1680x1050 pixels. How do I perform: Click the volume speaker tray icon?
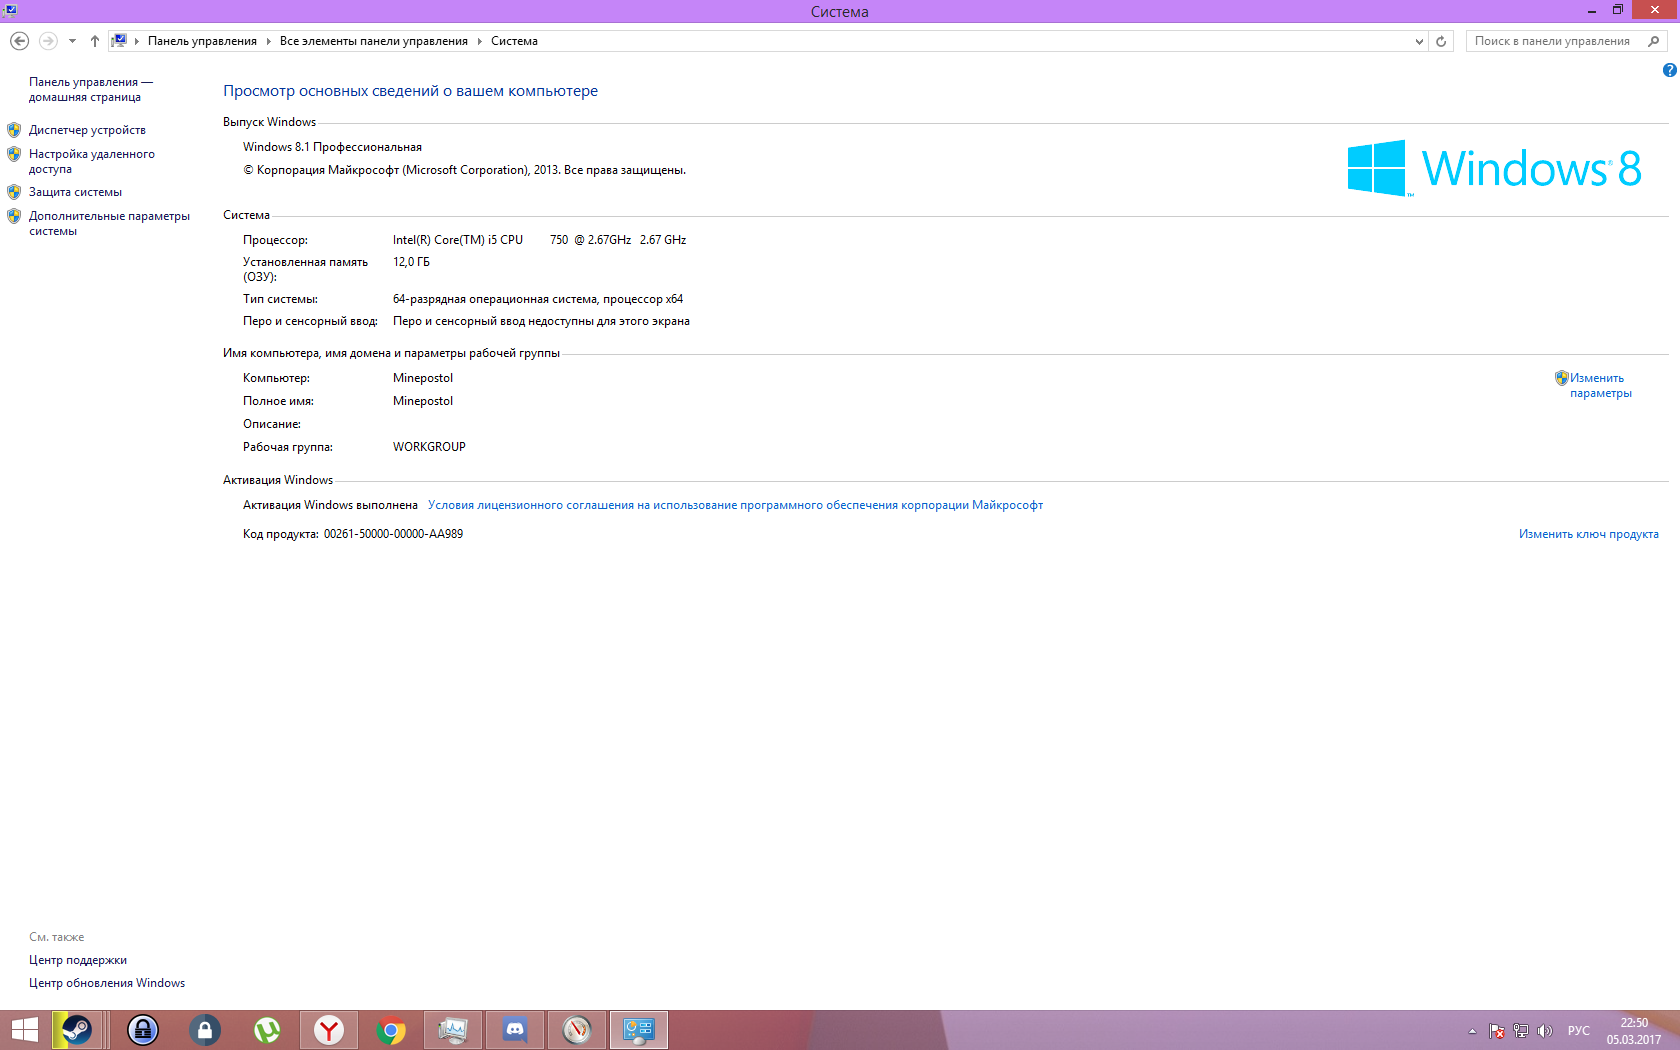tap(1545, 1031)
